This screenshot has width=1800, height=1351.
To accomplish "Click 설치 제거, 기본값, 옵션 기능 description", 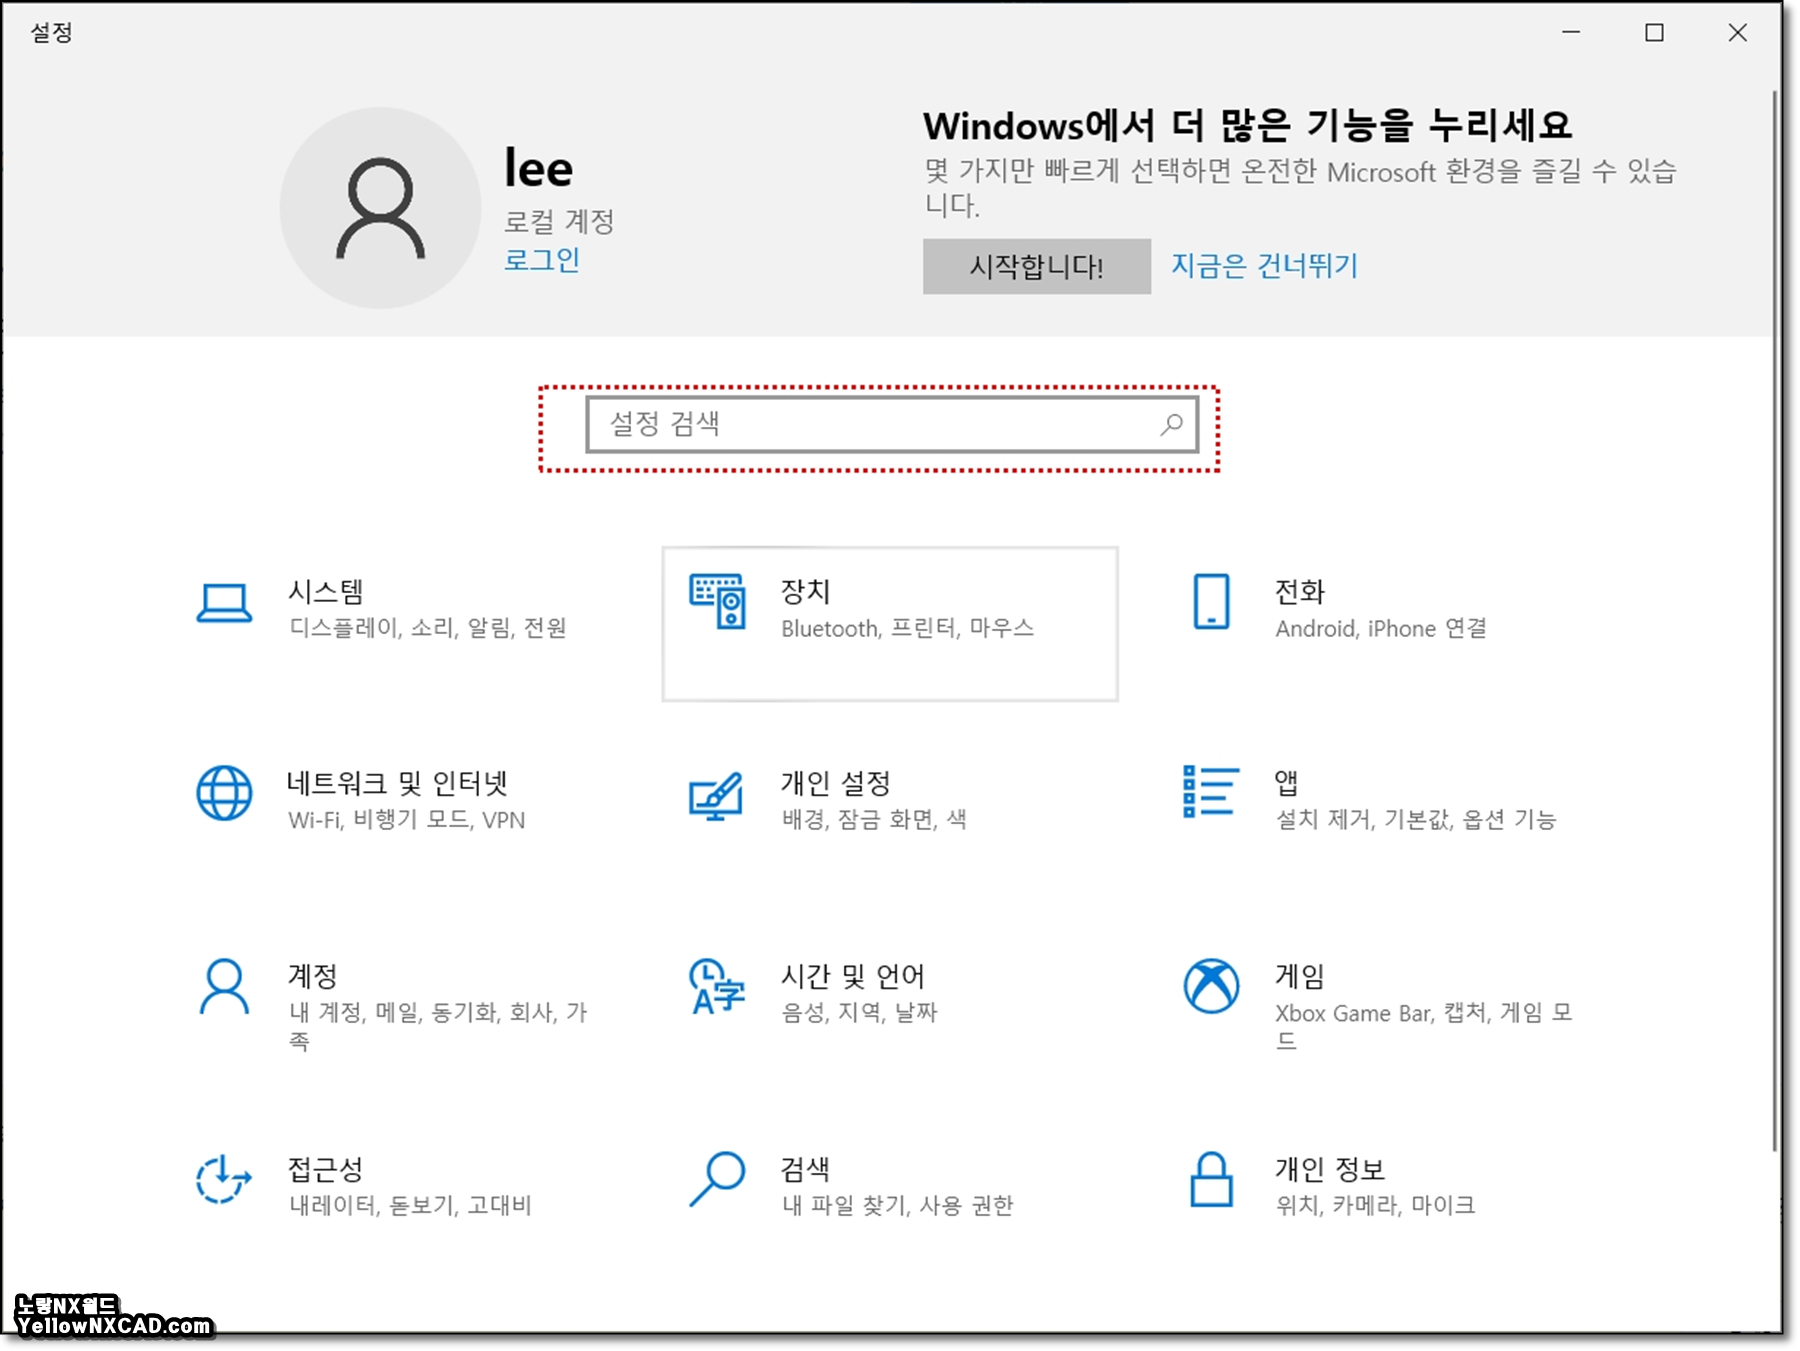I will pos(1415,820).
